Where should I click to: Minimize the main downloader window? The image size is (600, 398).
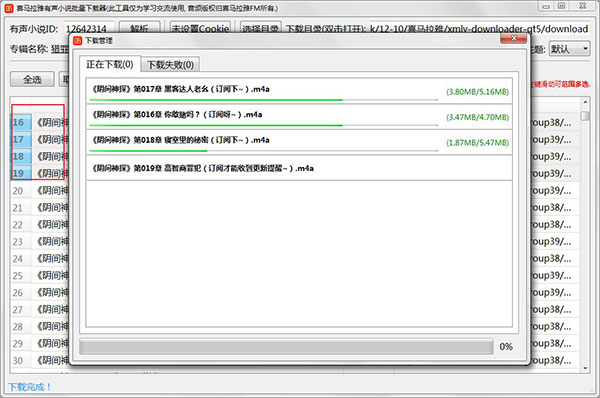point(546,6)
